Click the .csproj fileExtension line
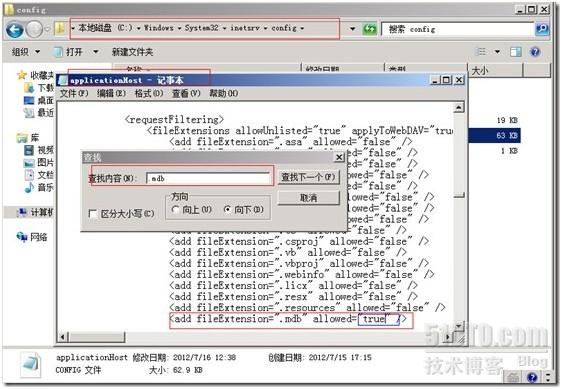562x389 pixels. [x=299, y=241]
